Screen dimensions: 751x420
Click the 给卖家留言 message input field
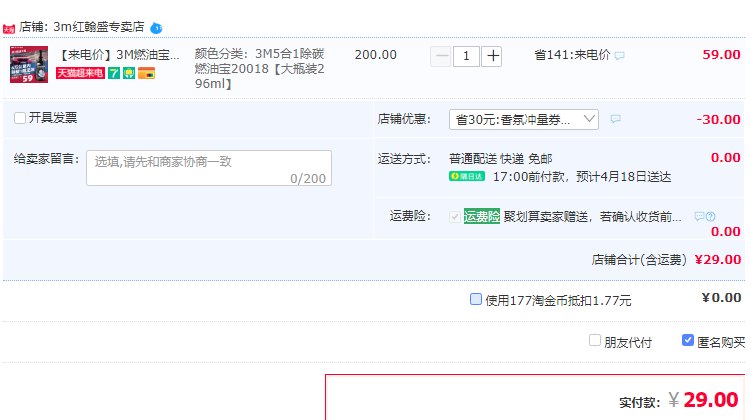pos(208,168)
